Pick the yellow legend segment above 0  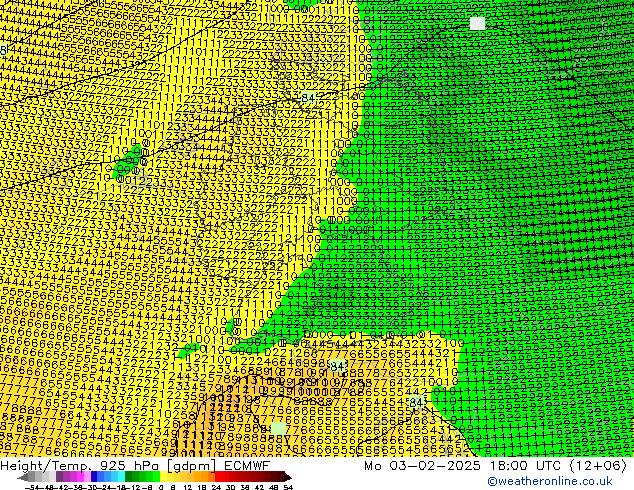[x=163, y=477]
